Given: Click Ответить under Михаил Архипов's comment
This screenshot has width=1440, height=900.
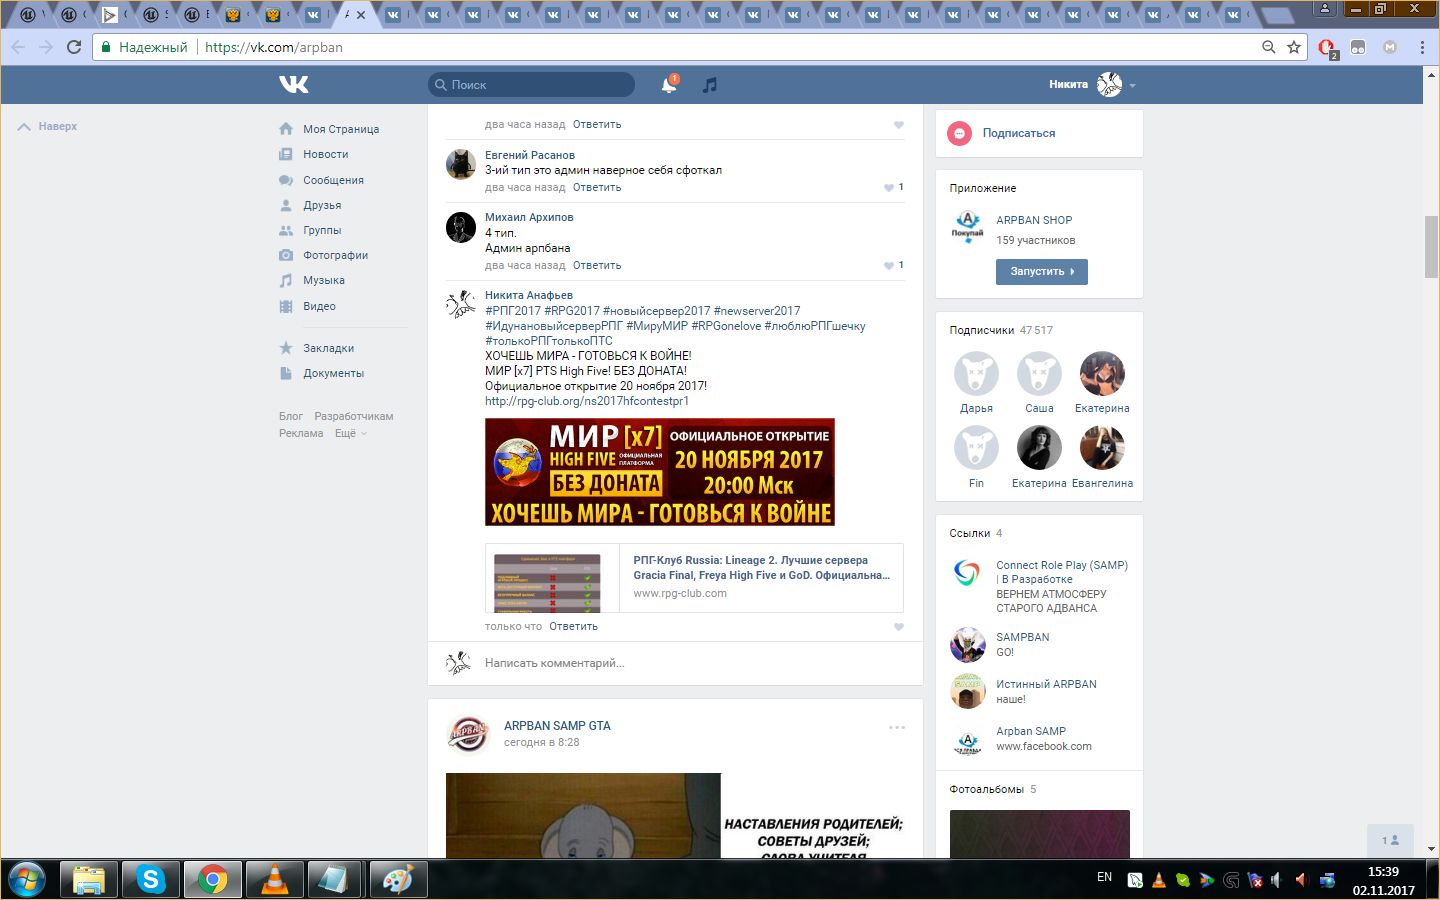Looking at the screenshot, I should point(597,266).
